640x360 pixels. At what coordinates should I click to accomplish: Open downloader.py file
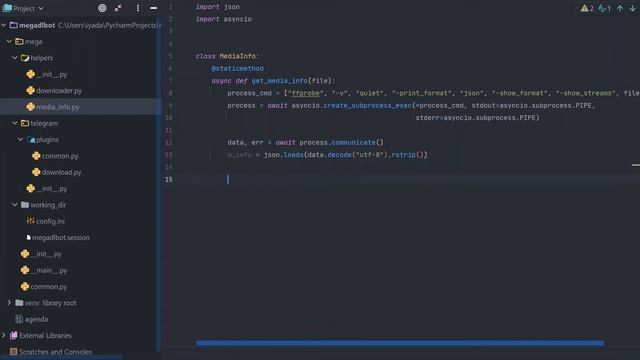point(54,91)
